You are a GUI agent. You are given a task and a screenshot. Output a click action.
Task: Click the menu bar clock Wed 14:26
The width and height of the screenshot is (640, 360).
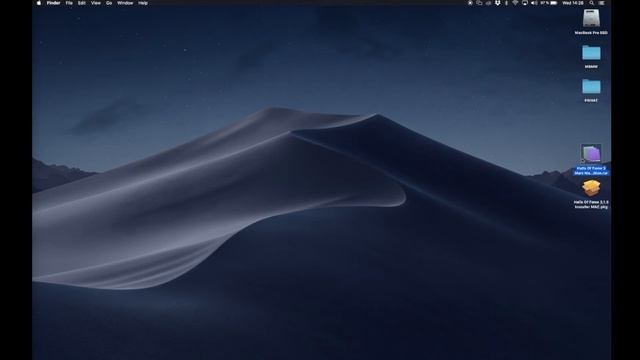(x=573, y=3)
